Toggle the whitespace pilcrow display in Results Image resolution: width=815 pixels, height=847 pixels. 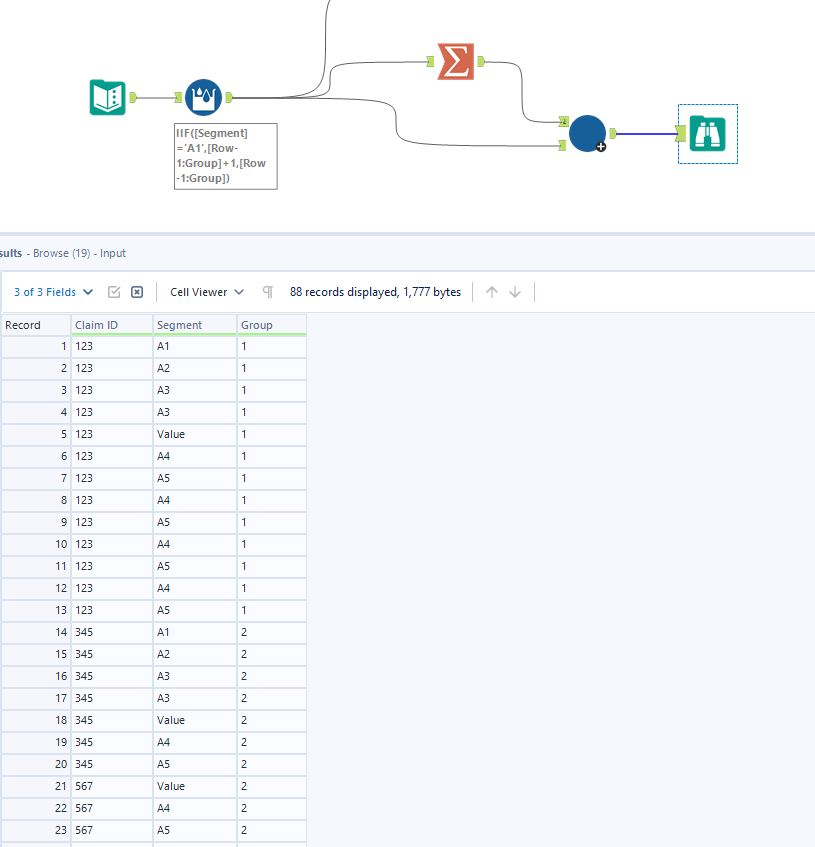[x=266, y=292]
